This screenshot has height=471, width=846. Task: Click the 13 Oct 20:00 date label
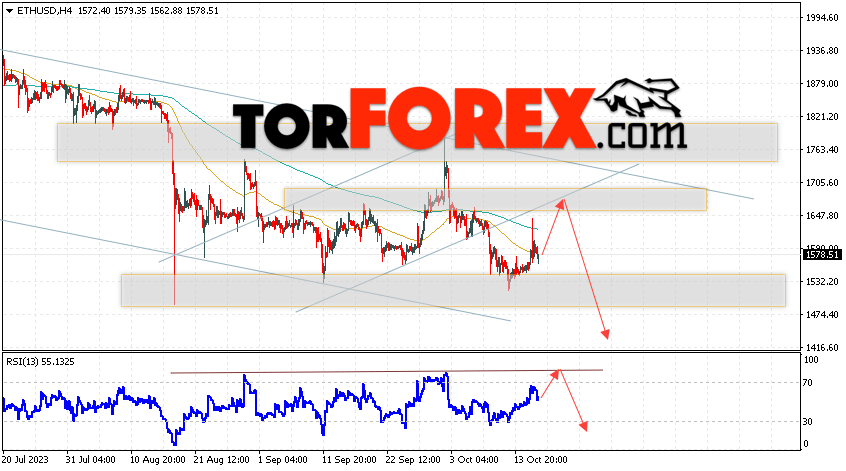tap(540, 460)
